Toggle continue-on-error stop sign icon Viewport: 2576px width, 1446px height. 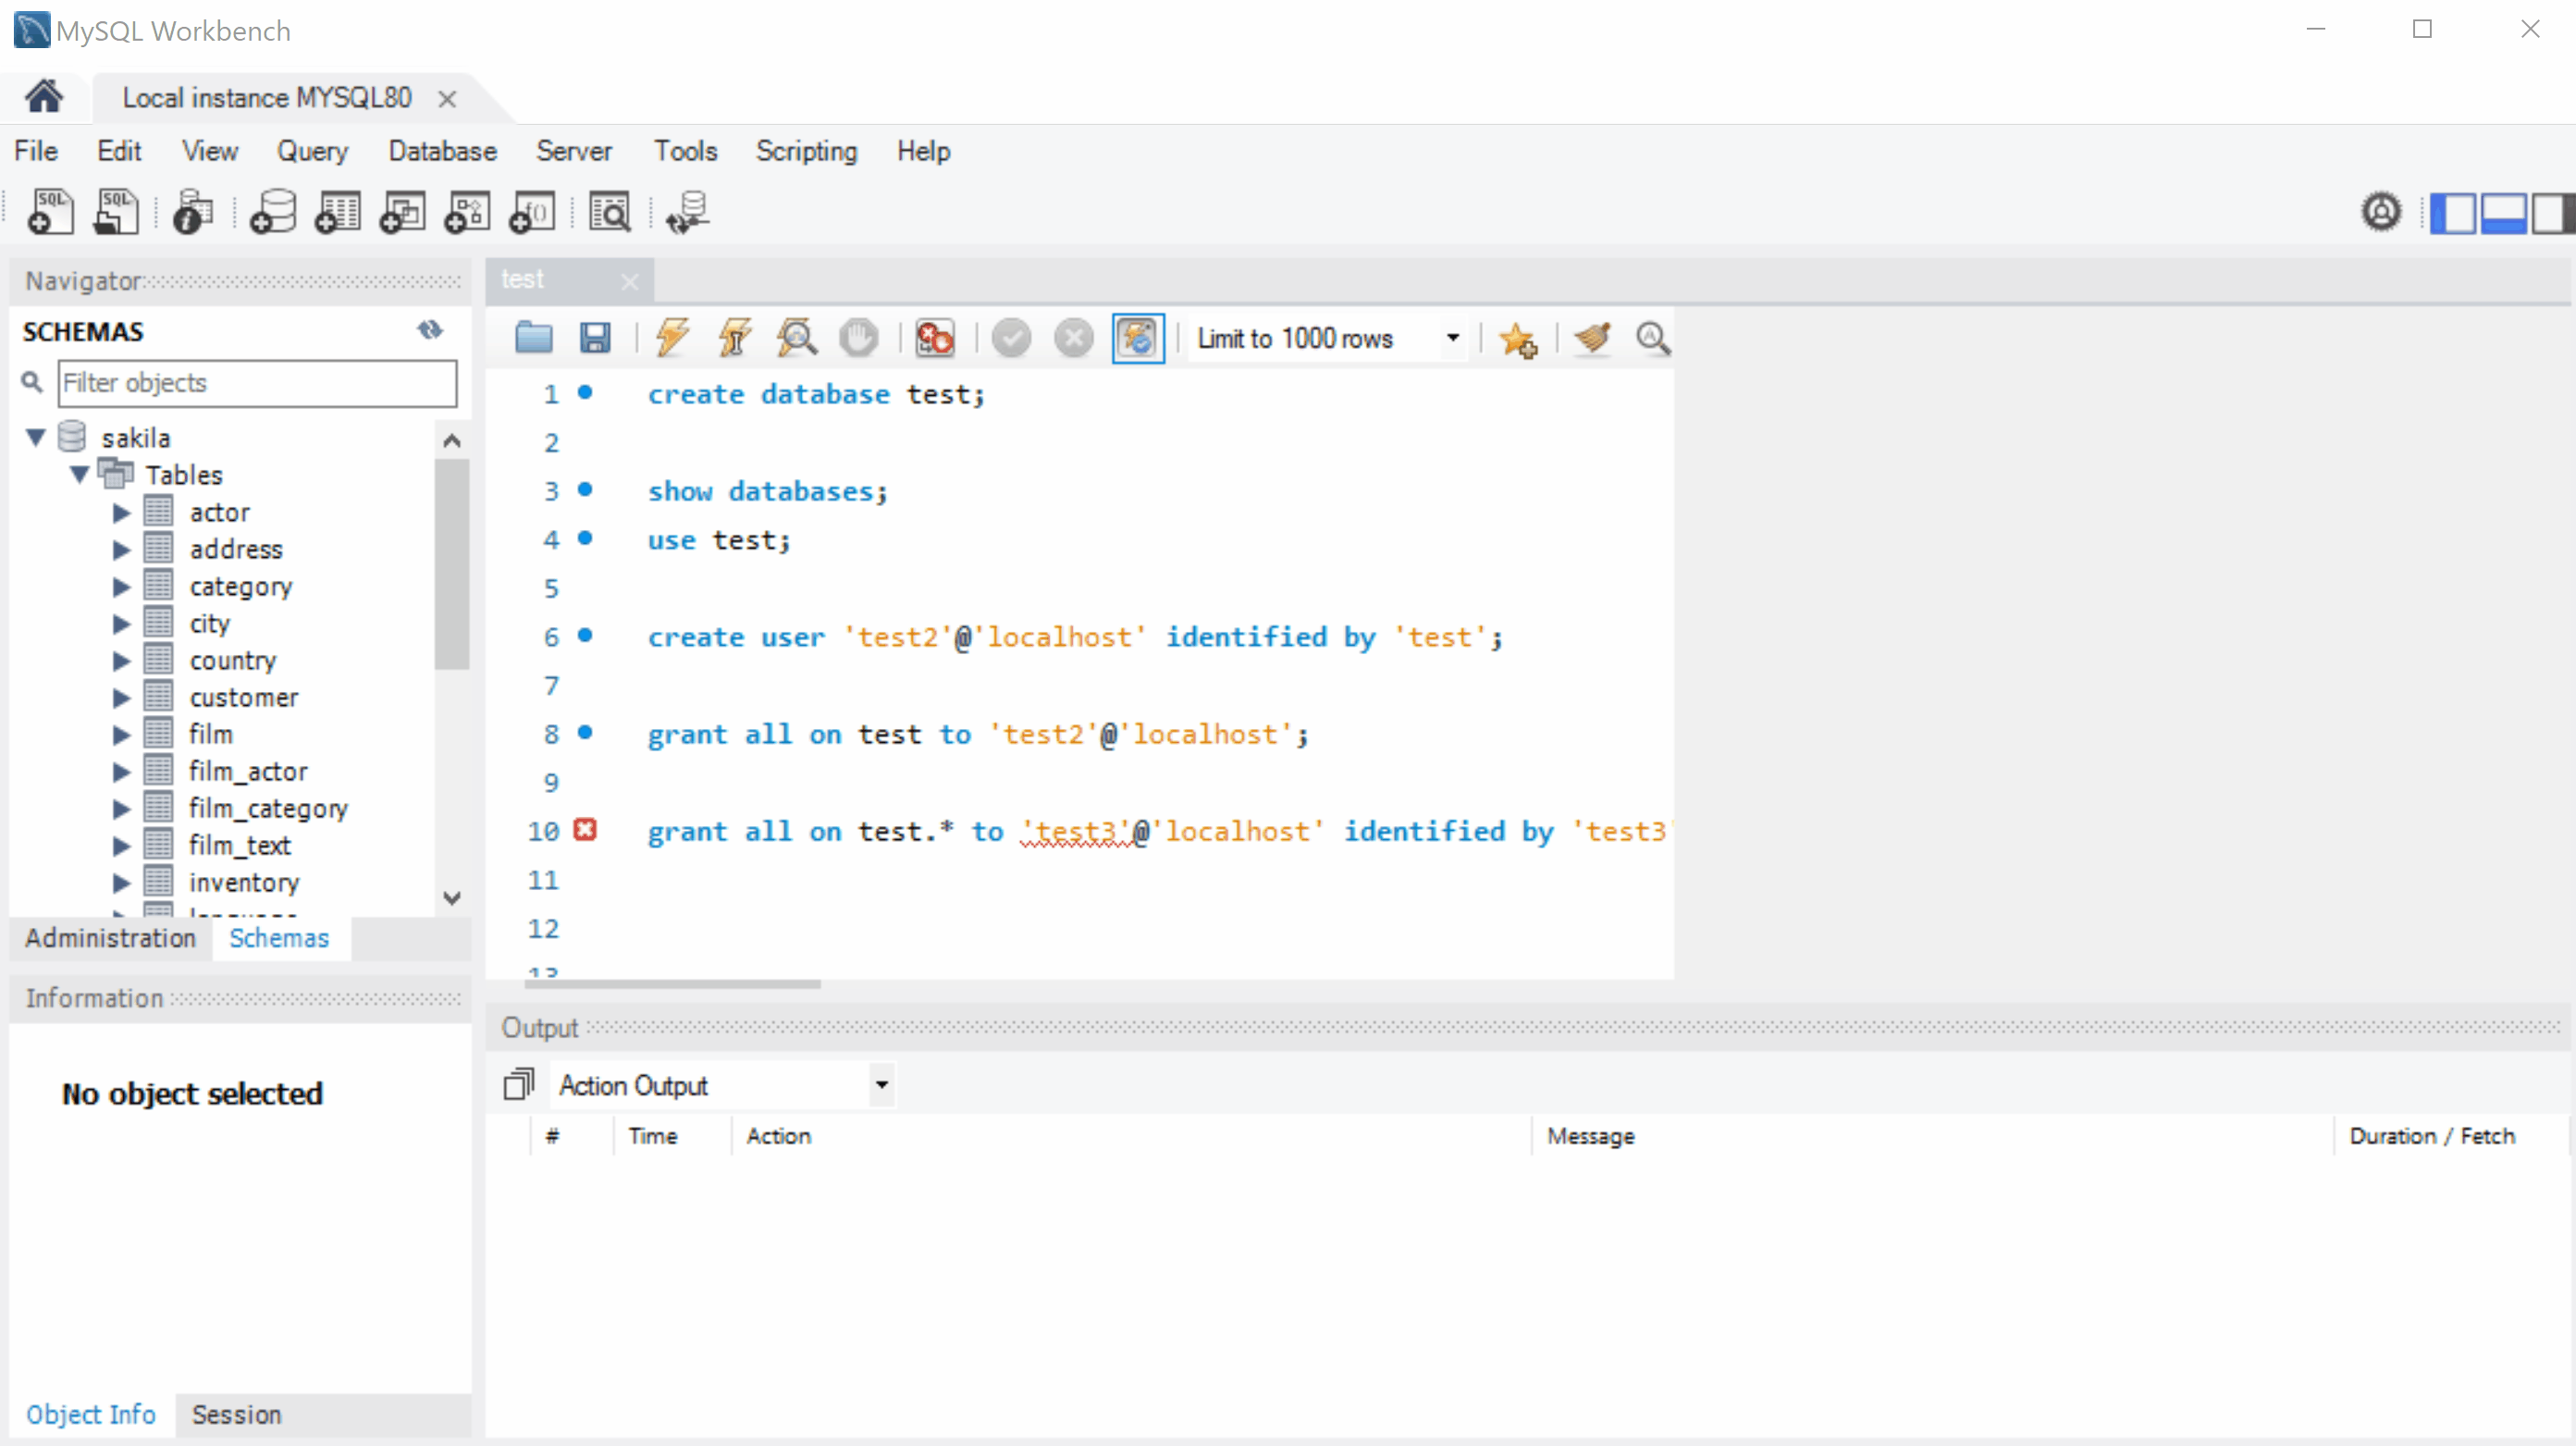935,338
